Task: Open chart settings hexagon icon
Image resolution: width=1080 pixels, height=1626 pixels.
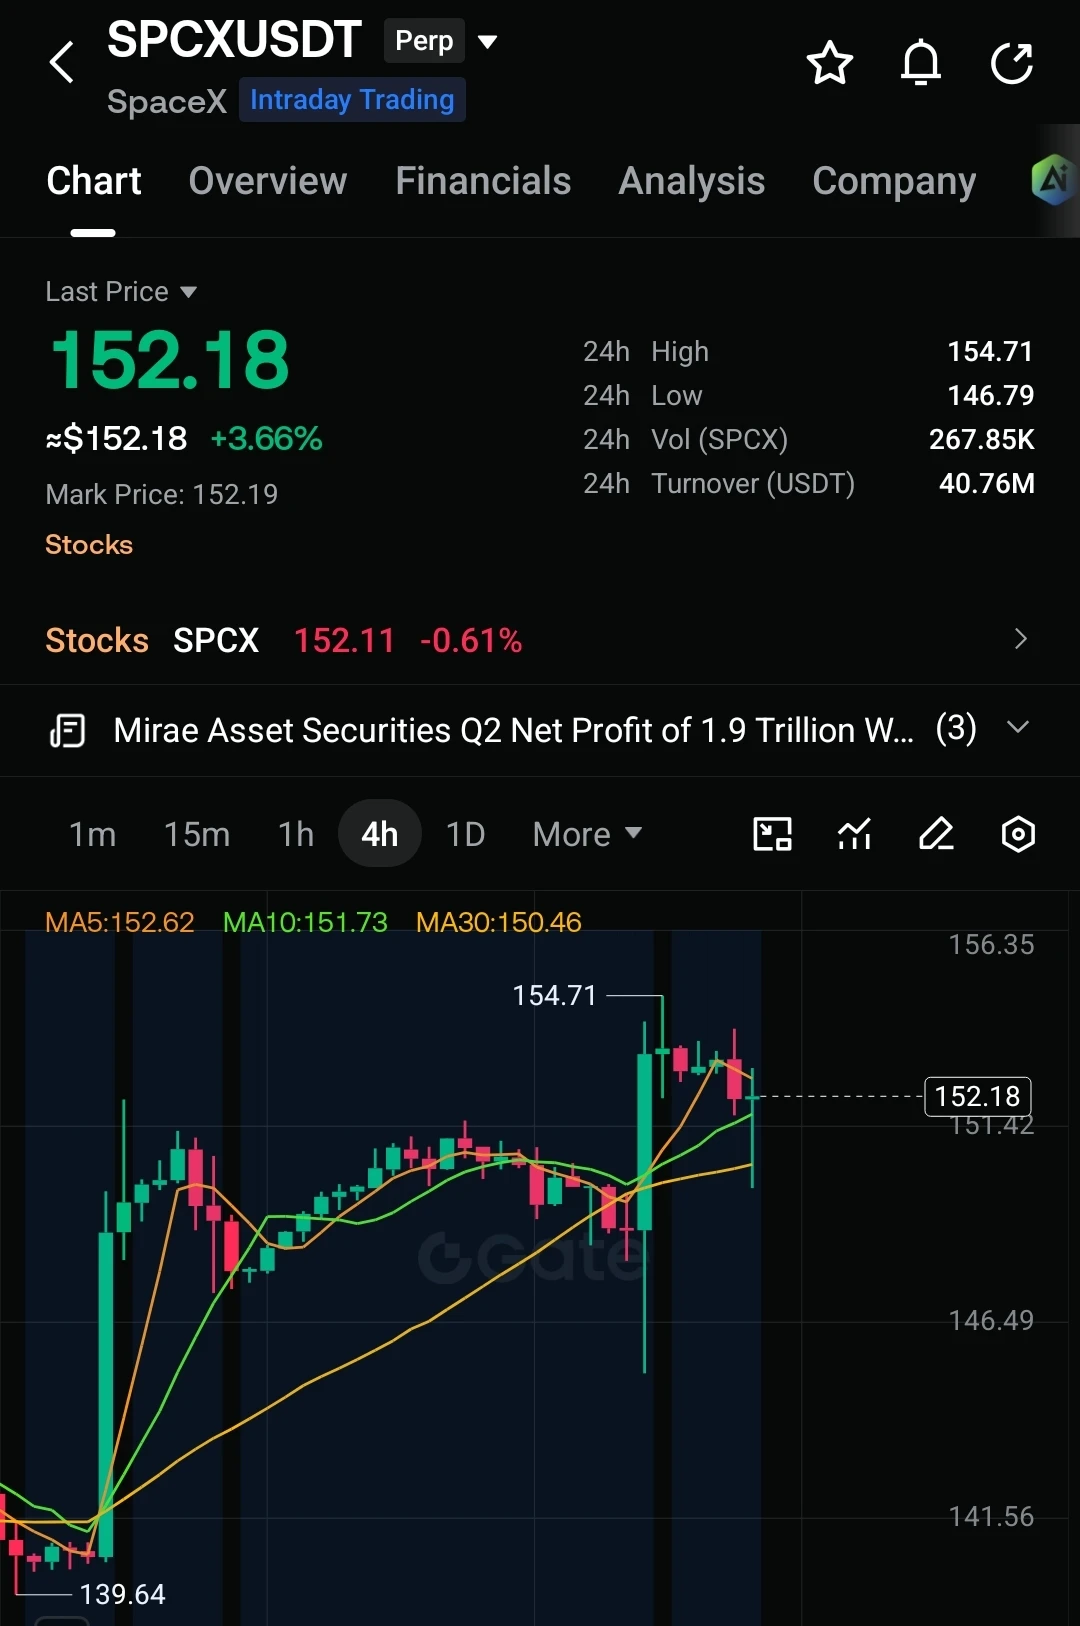Action: (x=1018, y=833)
